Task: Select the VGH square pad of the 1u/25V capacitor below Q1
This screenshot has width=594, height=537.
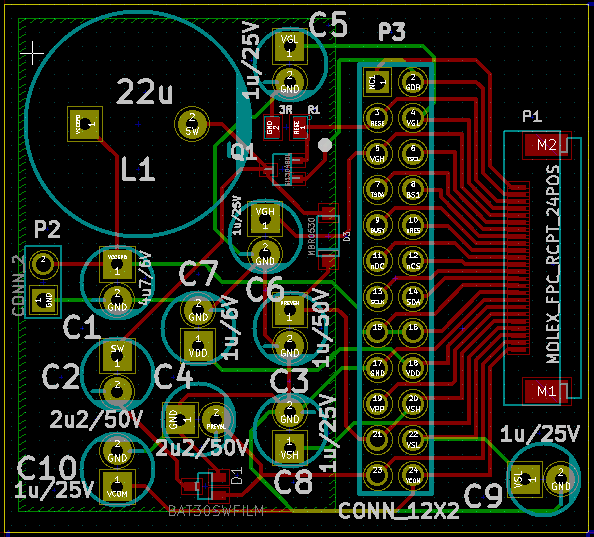Action: pos(265,219)
